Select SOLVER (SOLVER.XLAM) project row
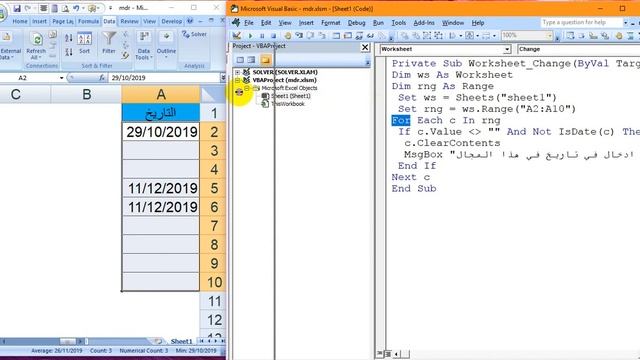 point(285,72)
